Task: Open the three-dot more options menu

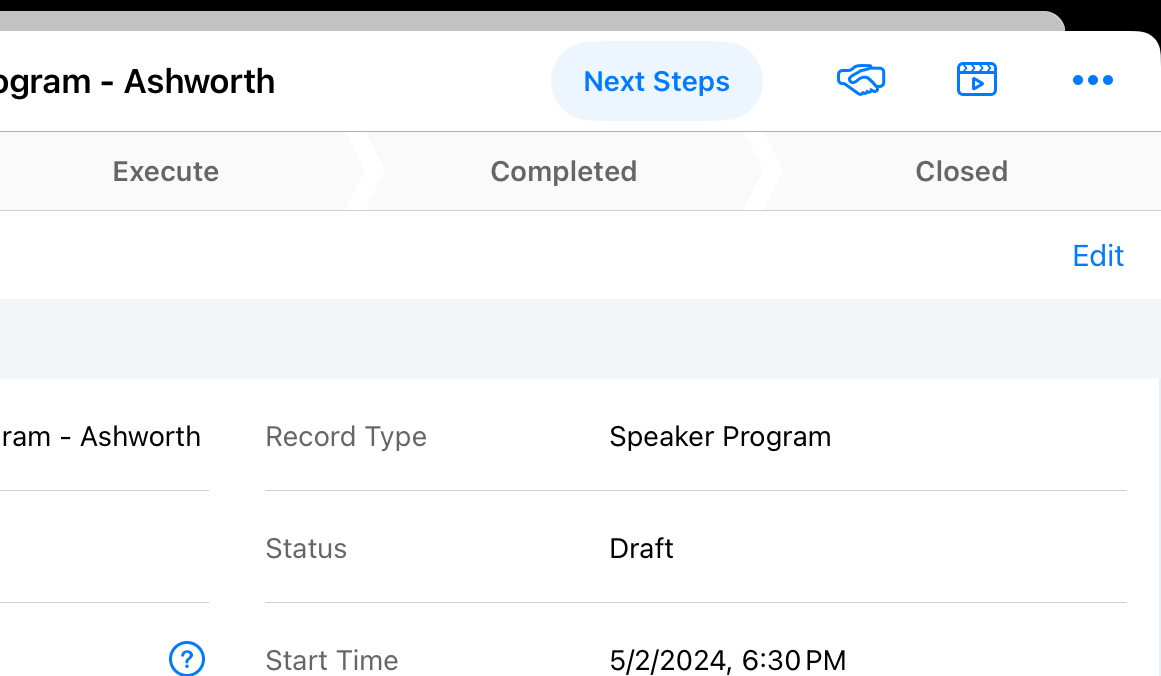Action: point(1092,81)
